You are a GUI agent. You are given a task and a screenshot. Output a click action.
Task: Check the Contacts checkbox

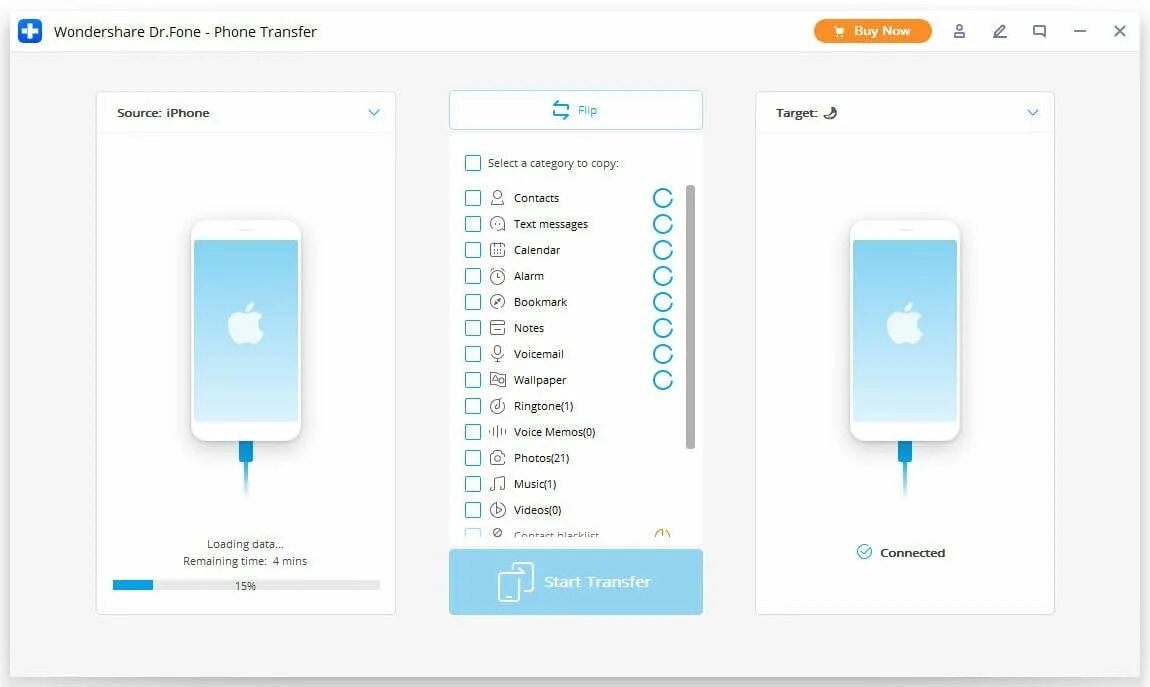(x=473, y=198)
